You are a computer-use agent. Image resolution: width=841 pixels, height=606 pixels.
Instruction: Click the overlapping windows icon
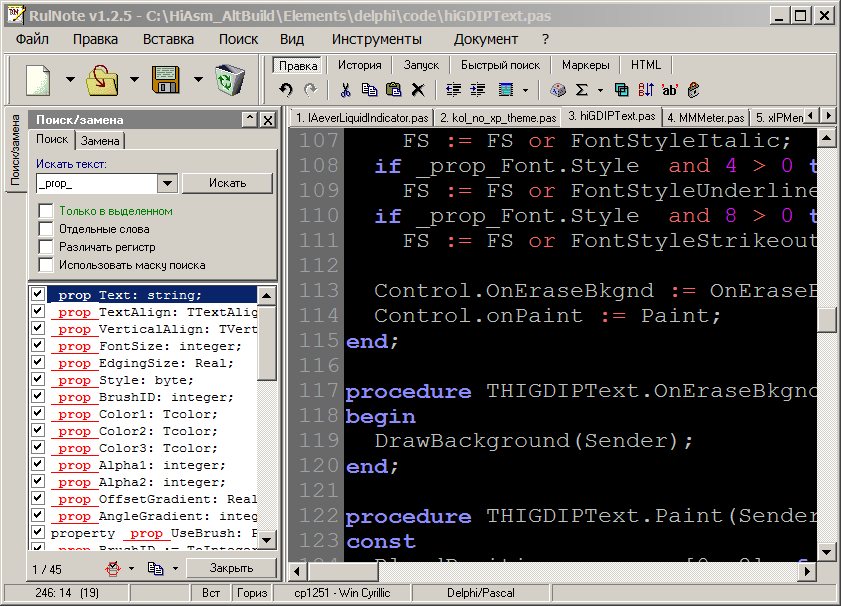pos(622,90)
